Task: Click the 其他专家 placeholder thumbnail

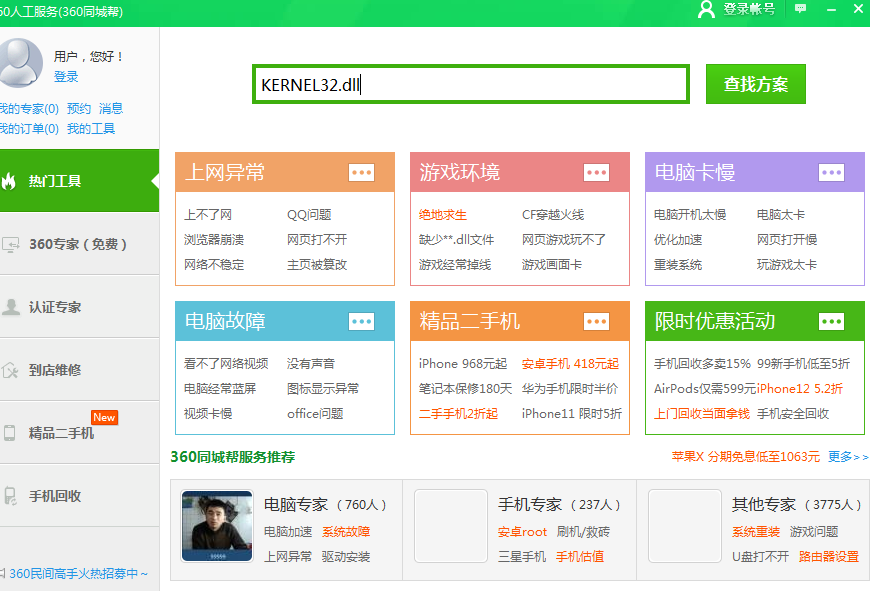Action: click(x=685, y=526)
